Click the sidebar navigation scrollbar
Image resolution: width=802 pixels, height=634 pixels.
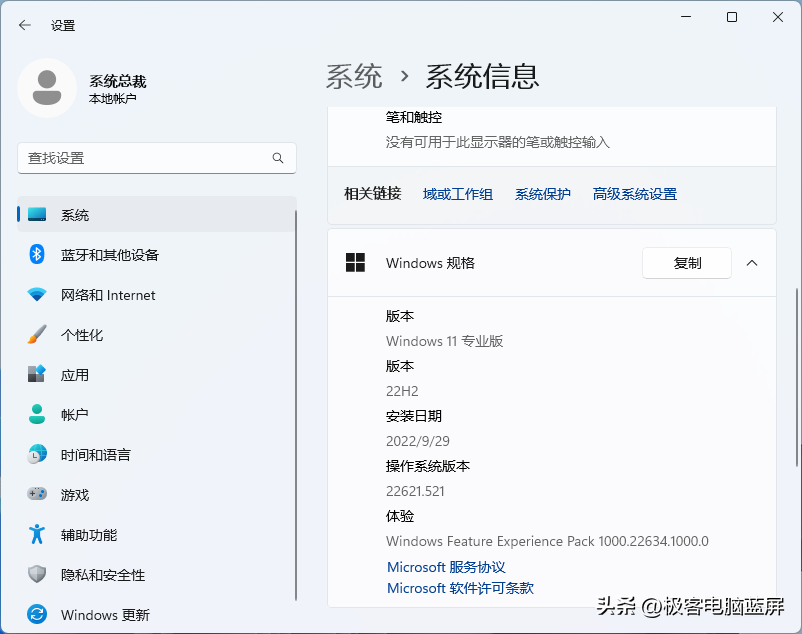[296, 404]
